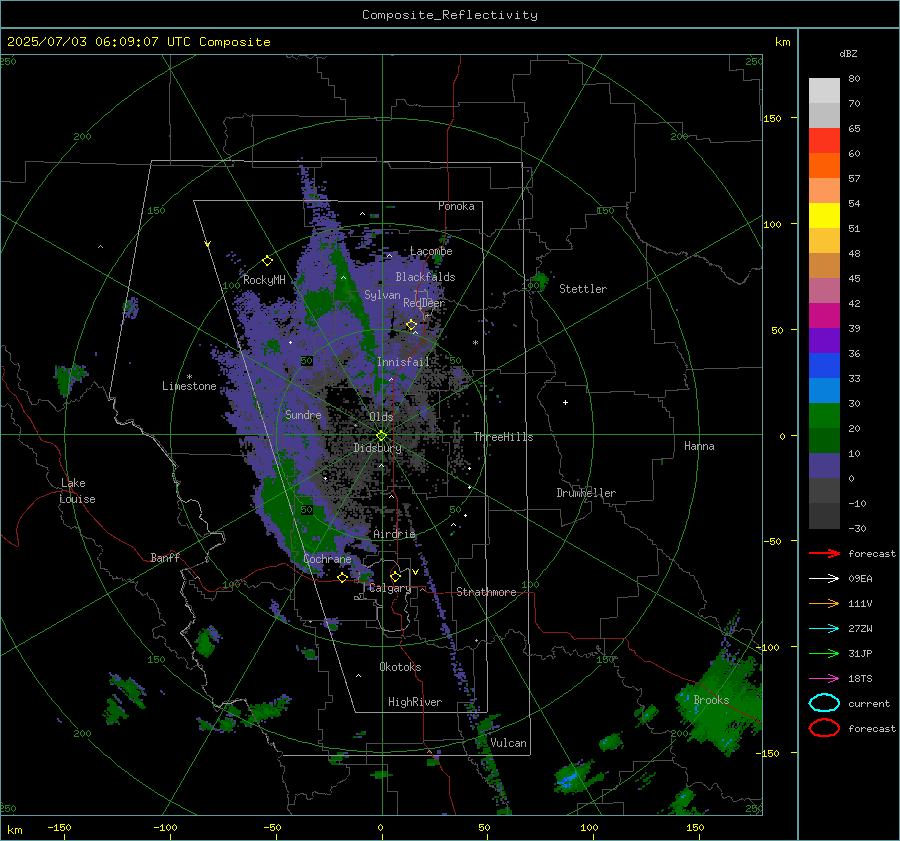
Task: Click the Limestone label
Action: click(x=189, y=386)
